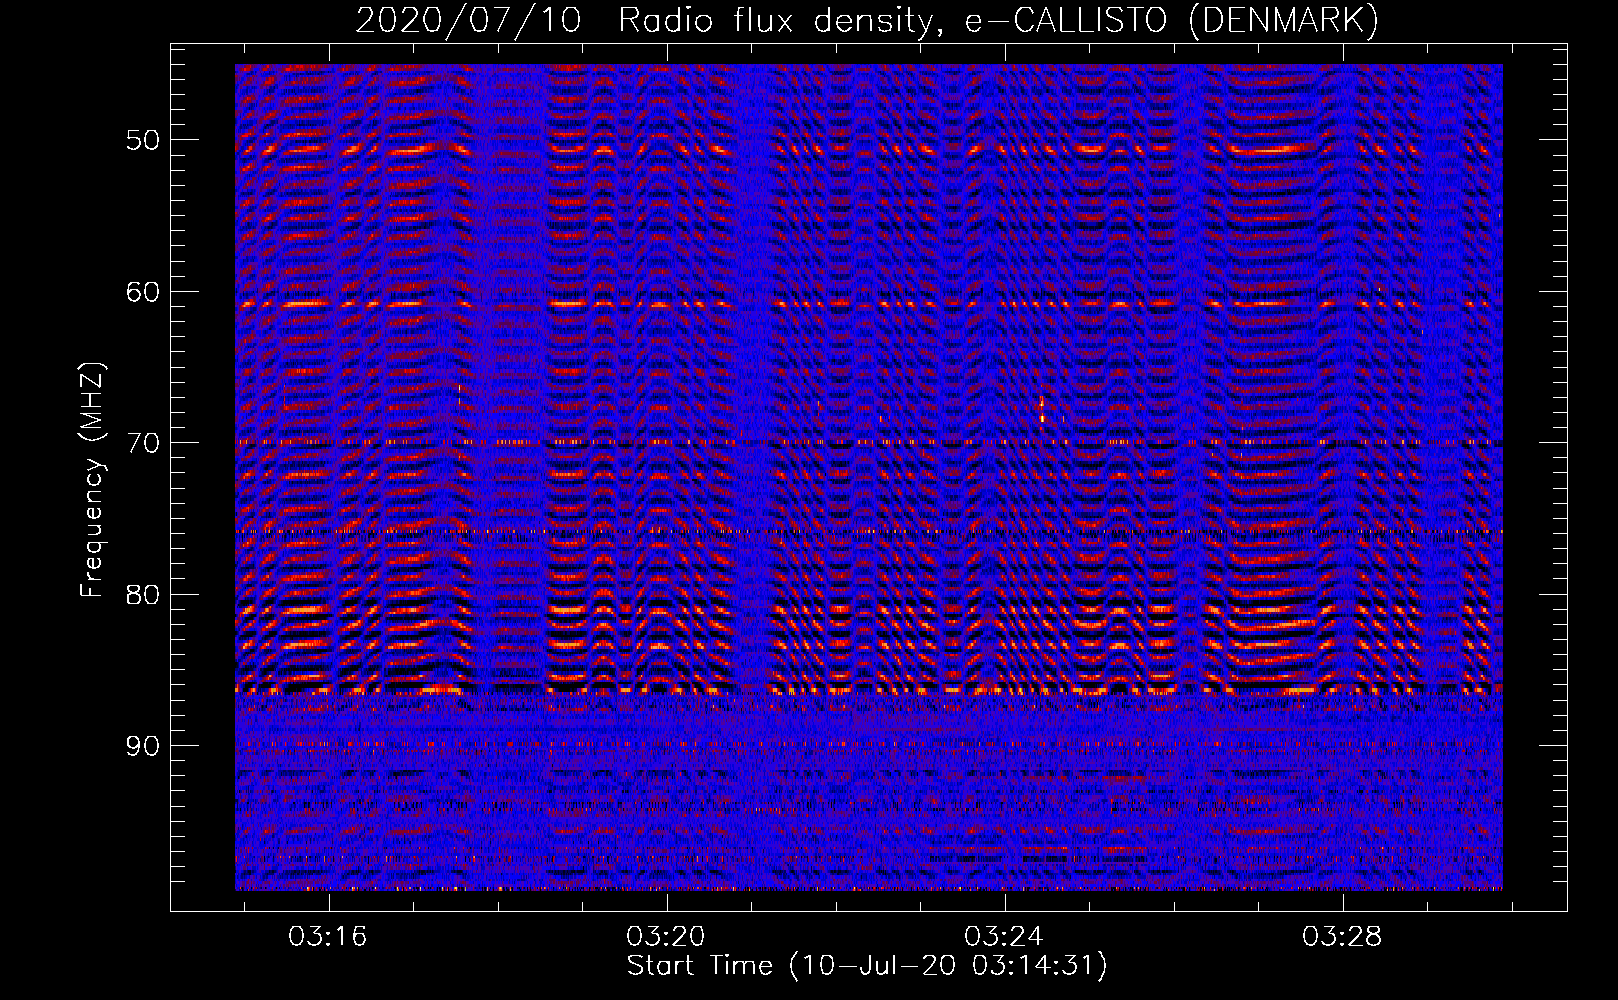Click the 'Start Time (10-Jul-20 03:14:31)' label
Viewport: 1618px width, 1000px height.
pos(867,966)
